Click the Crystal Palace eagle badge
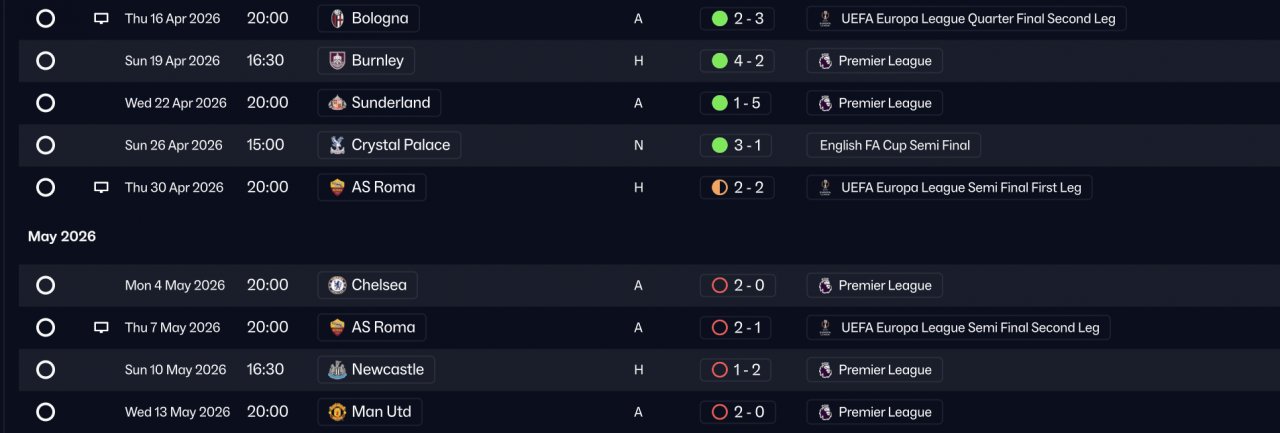The height and width of the screenshot is (433, 1280). [337, 145]
